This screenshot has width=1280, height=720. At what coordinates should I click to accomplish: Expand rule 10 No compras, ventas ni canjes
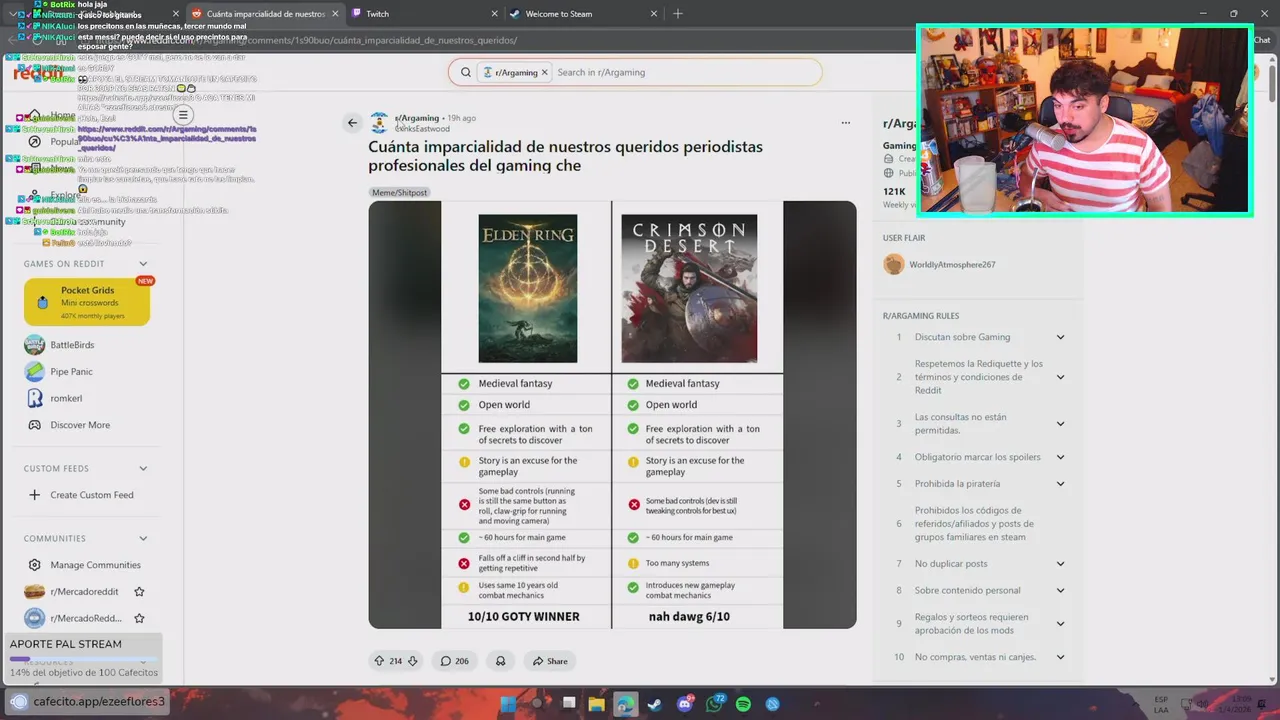point(1060,657)
